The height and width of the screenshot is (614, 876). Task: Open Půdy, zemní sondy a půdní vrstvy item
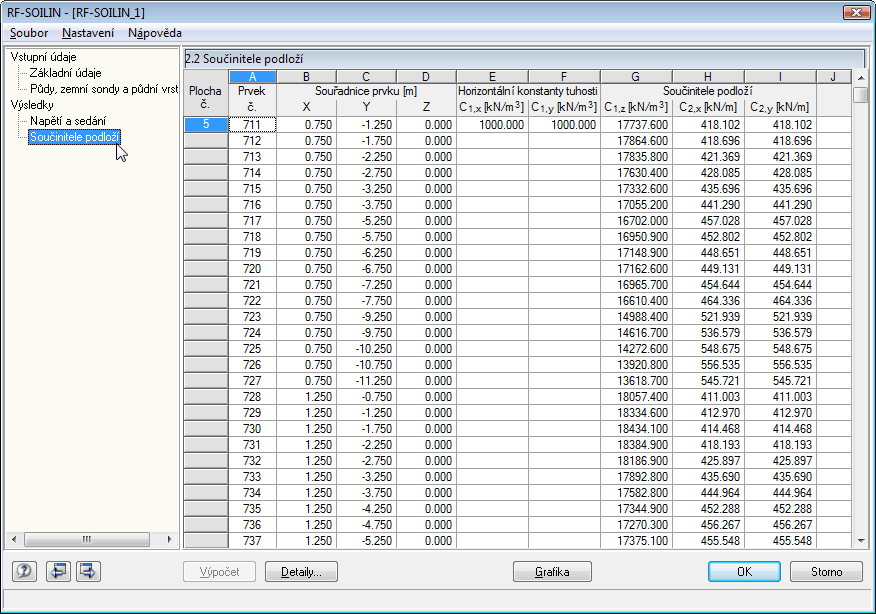point(104,89)
